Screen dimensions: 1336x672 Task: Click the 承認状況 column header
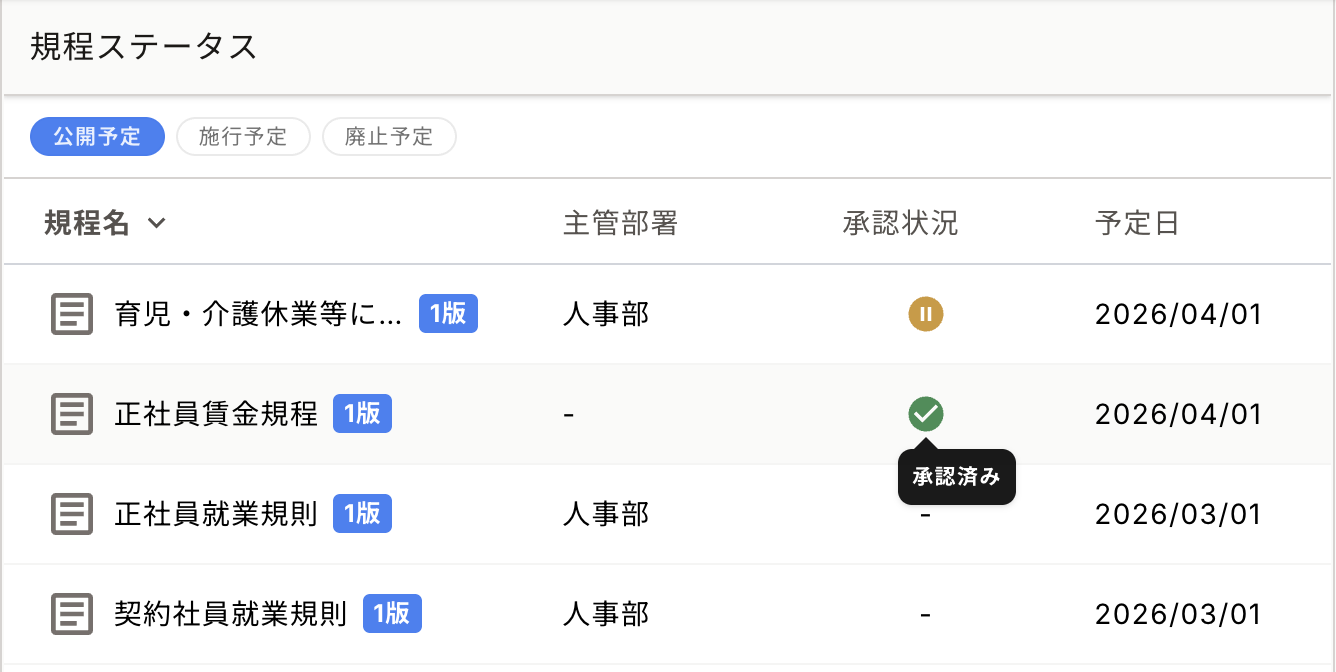900,224
